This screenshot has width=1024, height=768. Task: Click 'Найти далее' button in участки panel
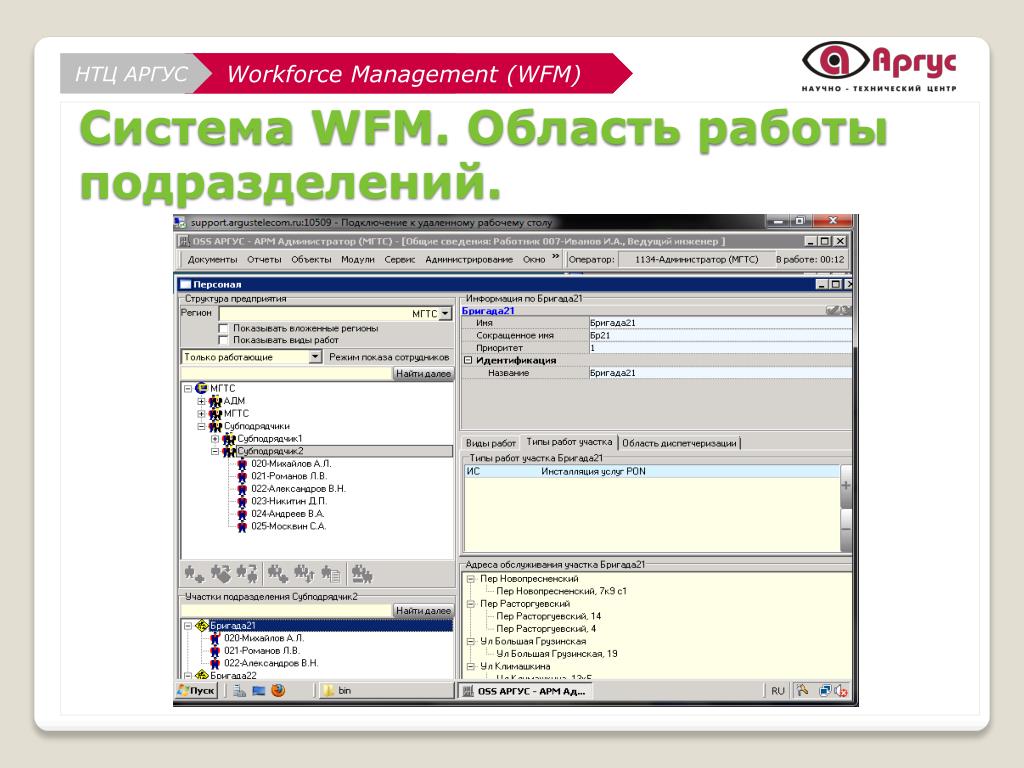tap(423, 611)
